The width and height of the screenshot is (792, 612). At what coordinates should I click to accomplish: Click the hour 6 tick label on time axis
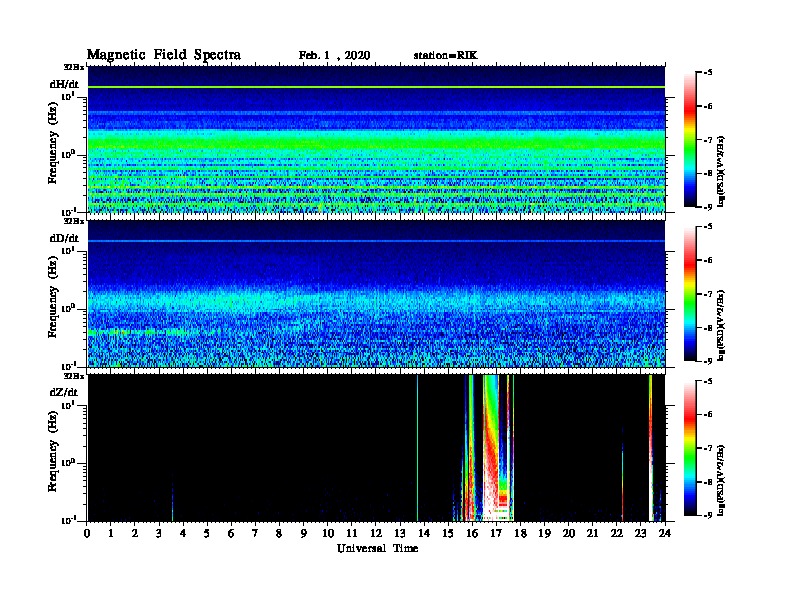[x=231, y=534]
